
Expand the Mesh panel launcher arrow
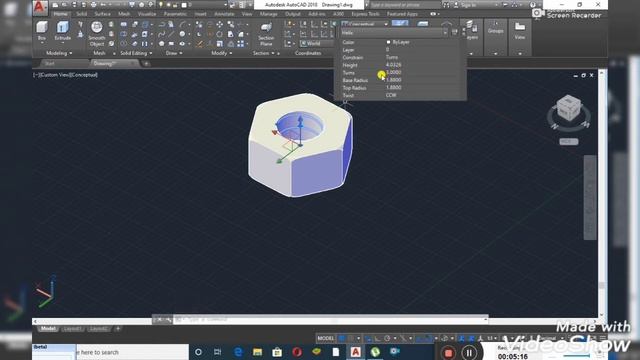tap(114, 53)
